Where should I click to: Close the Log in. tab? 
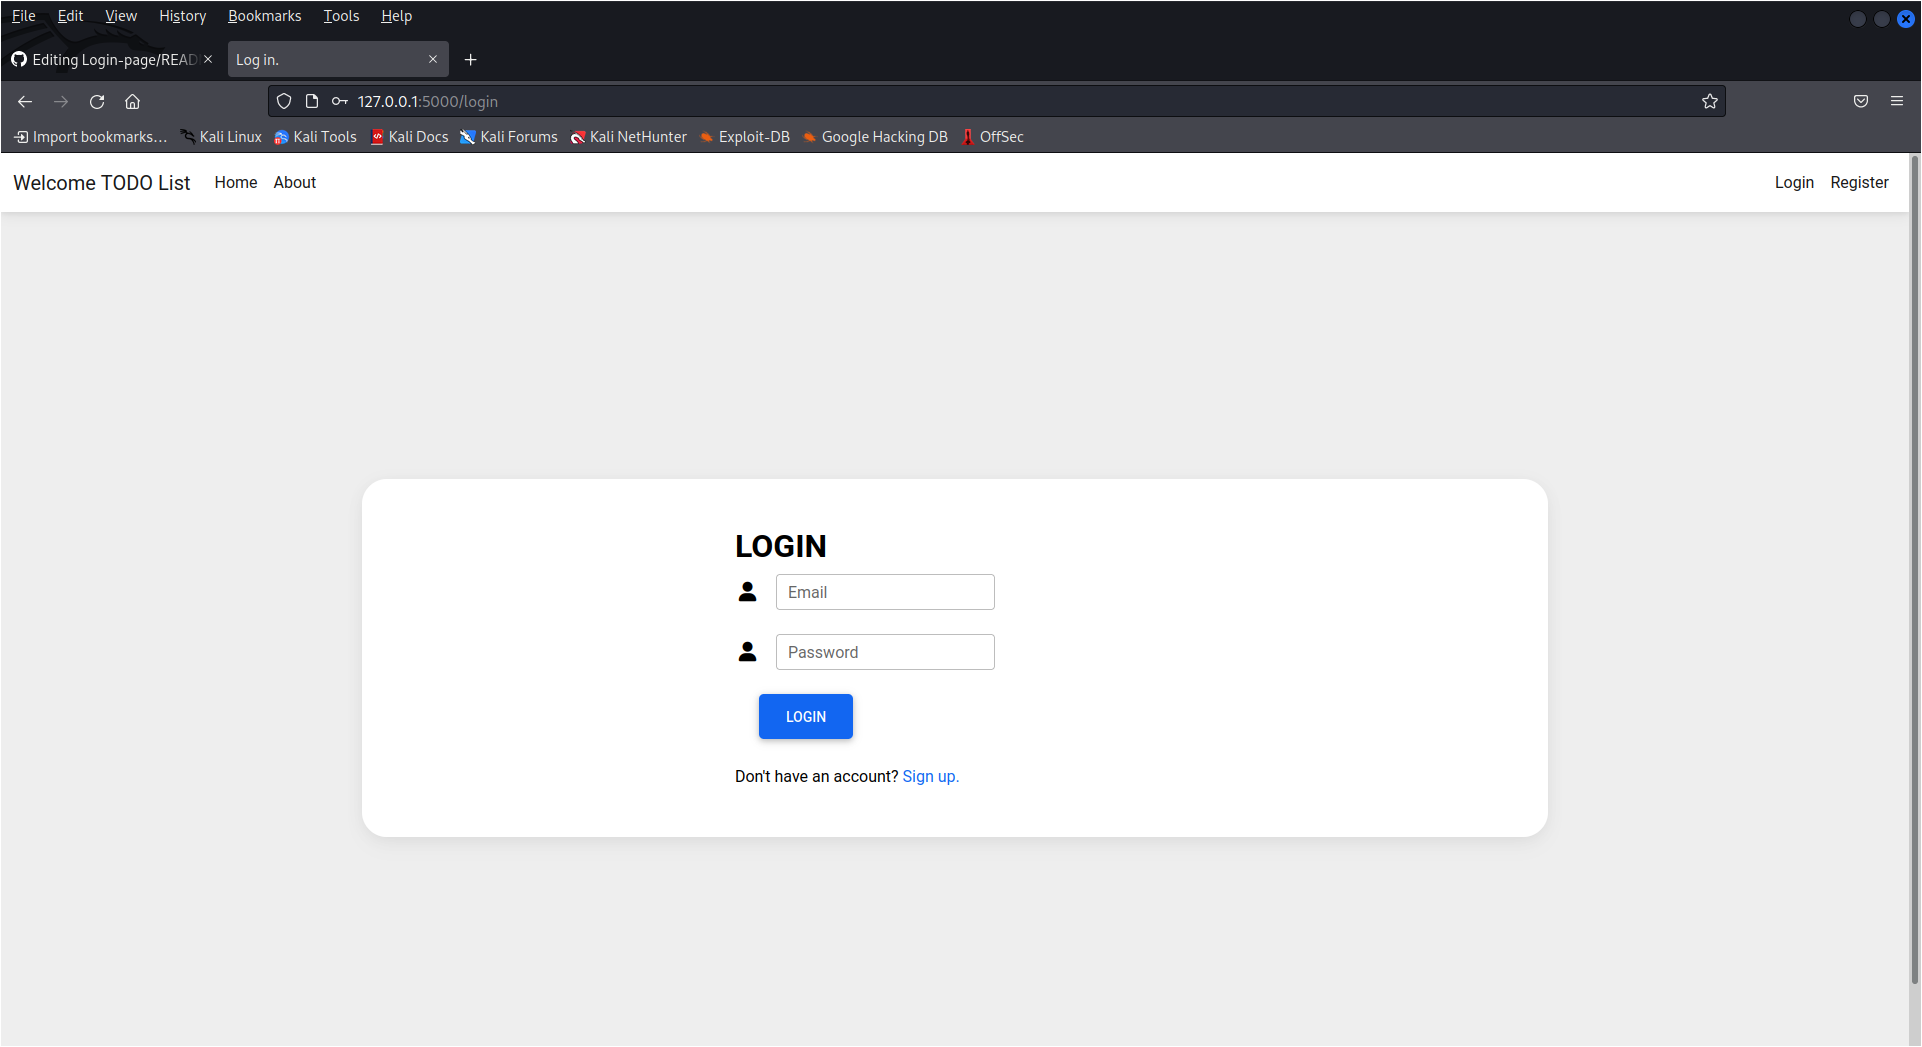click(x=433, y=59)
